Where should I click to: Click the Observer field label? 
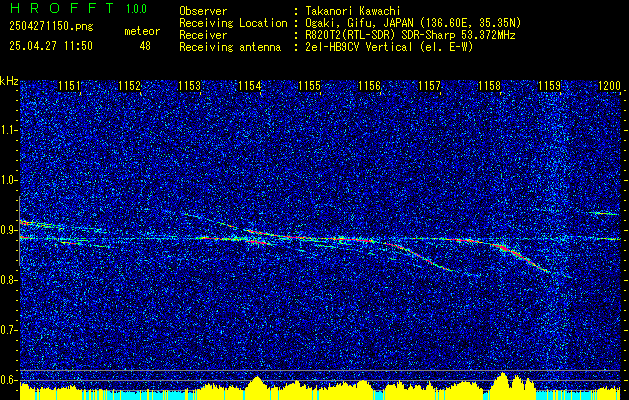click(203, 11)
